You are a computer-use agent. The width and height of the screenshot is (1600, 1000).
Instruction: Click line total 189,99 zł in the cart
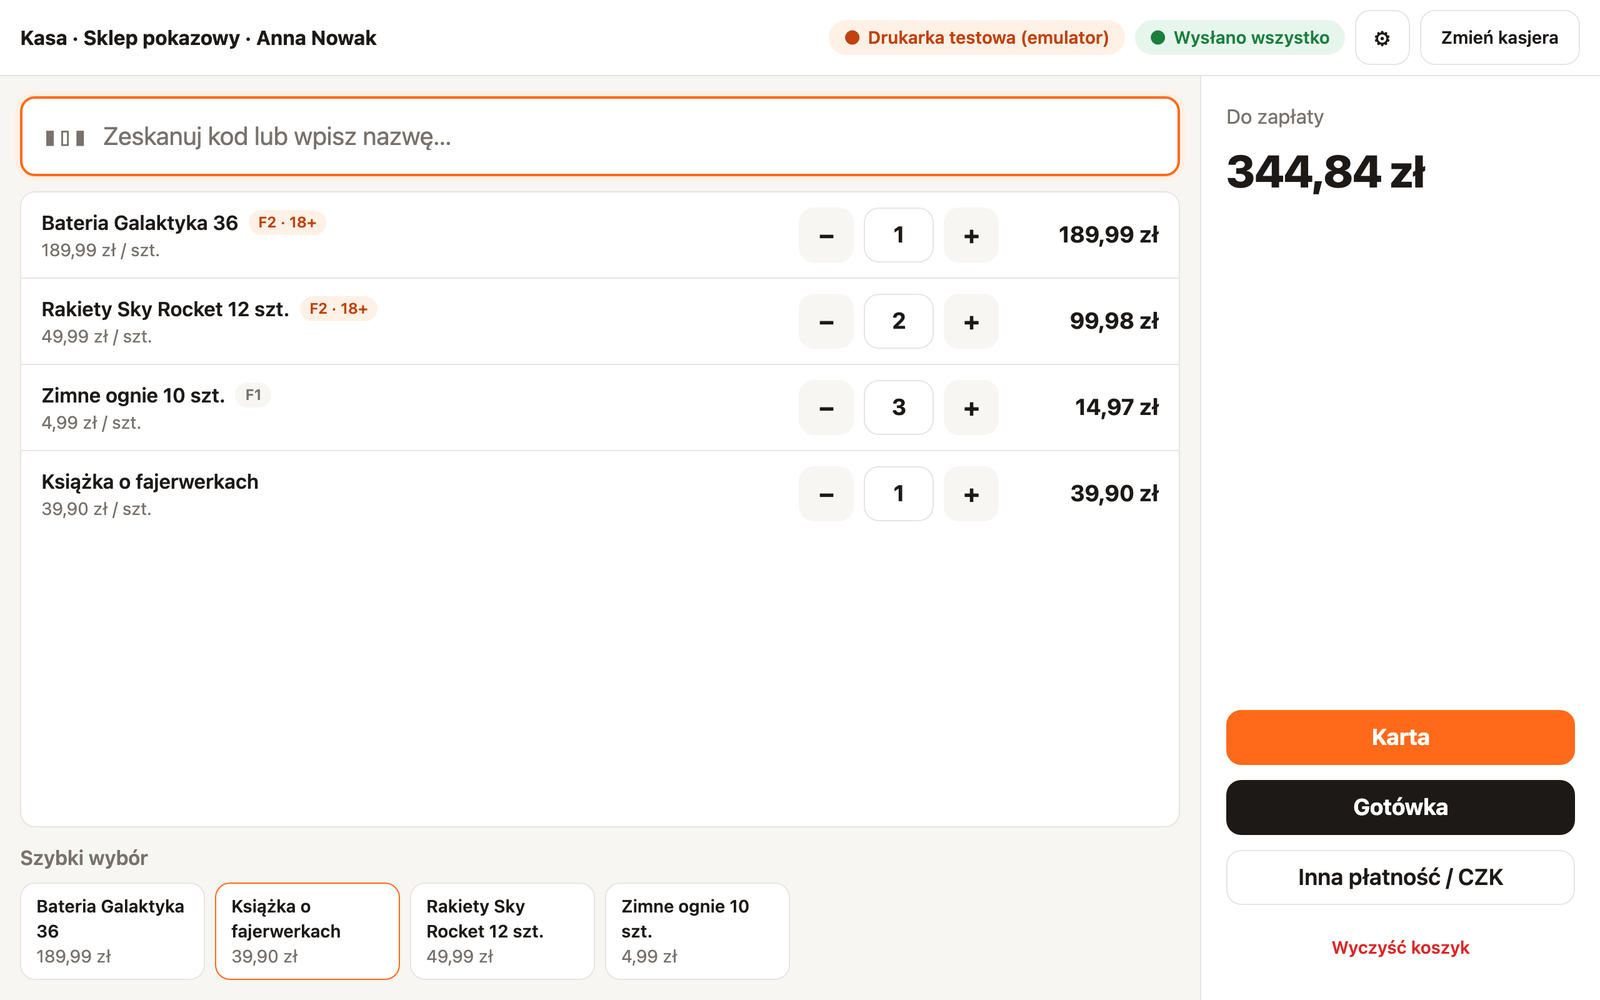1108,235
